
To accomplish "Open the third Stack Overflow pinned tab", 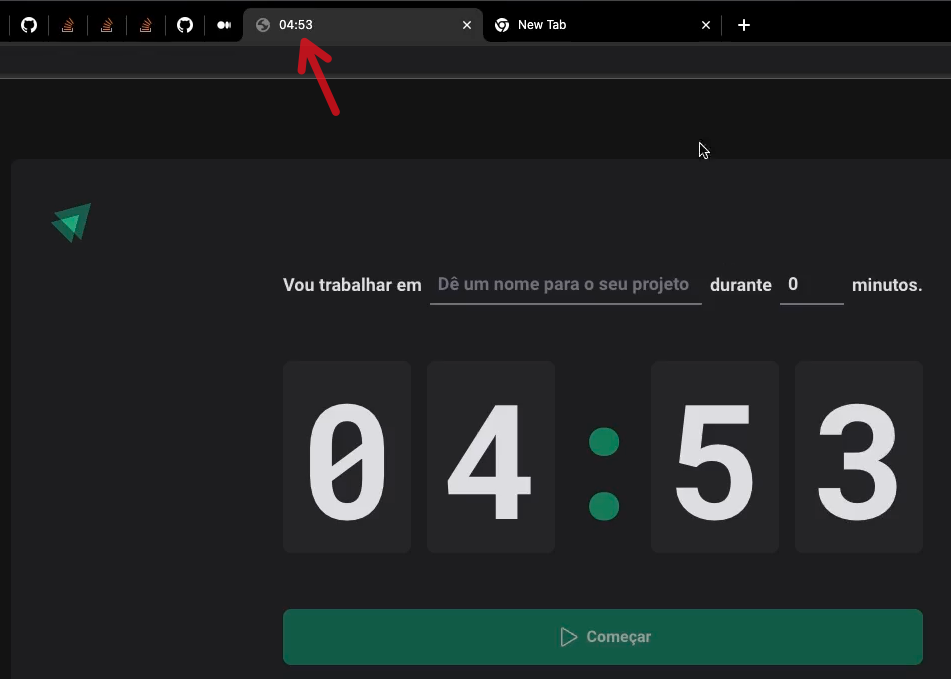I will click(x=146, y=25).
